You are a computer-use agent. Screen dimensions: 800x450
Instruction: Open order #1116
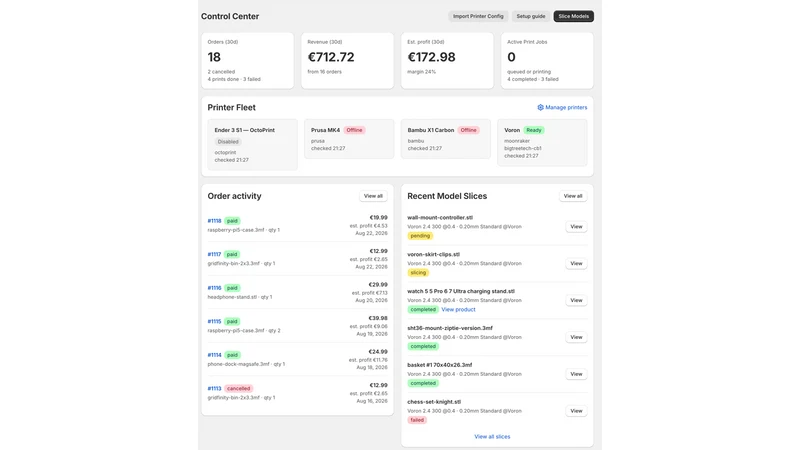coord(214,288)
